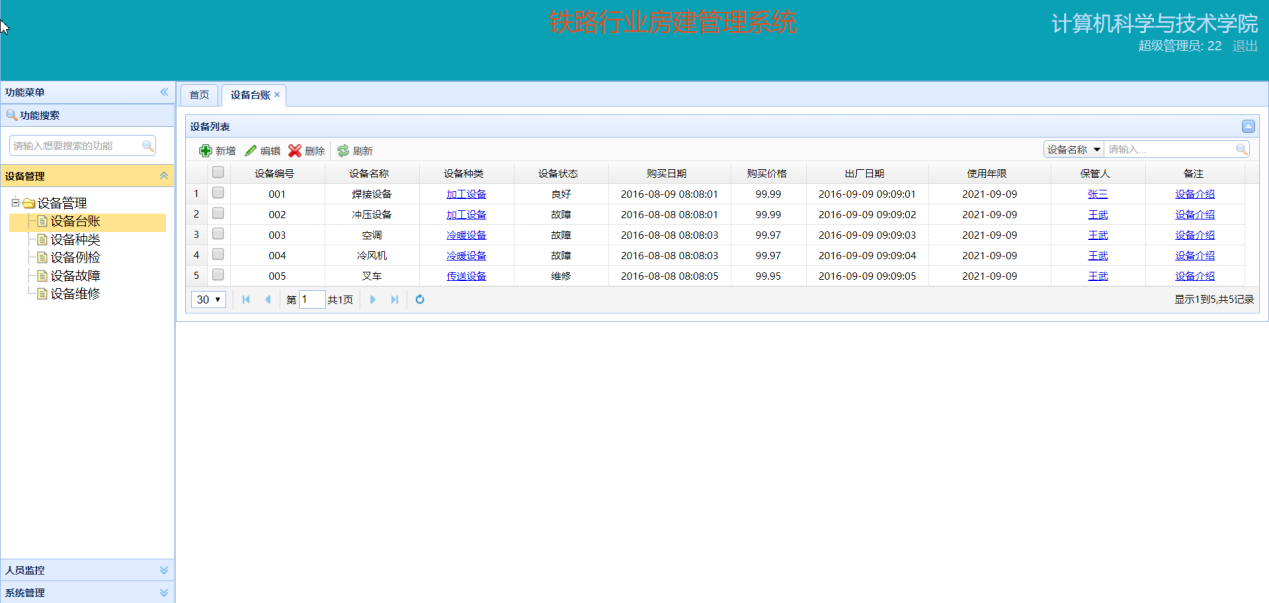Click the 编辑 pencil edit icon
1269x603 pixels.
[251, 151]
